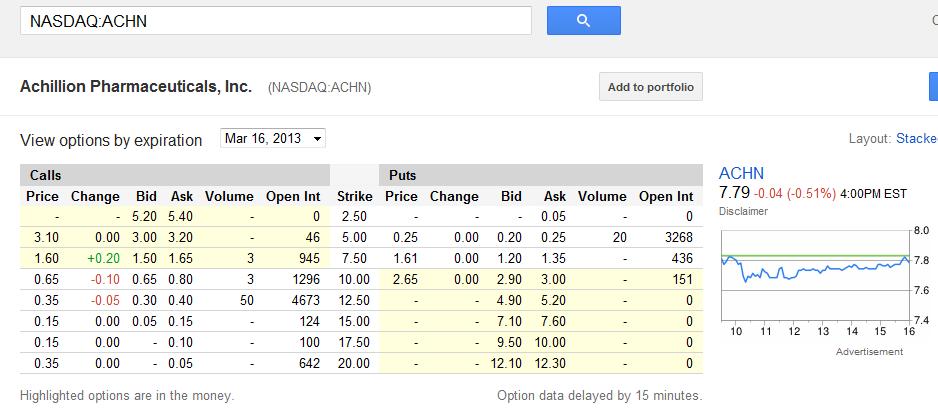
Task: Click call price 3.10 cell
Action: [x=46, y=238]
